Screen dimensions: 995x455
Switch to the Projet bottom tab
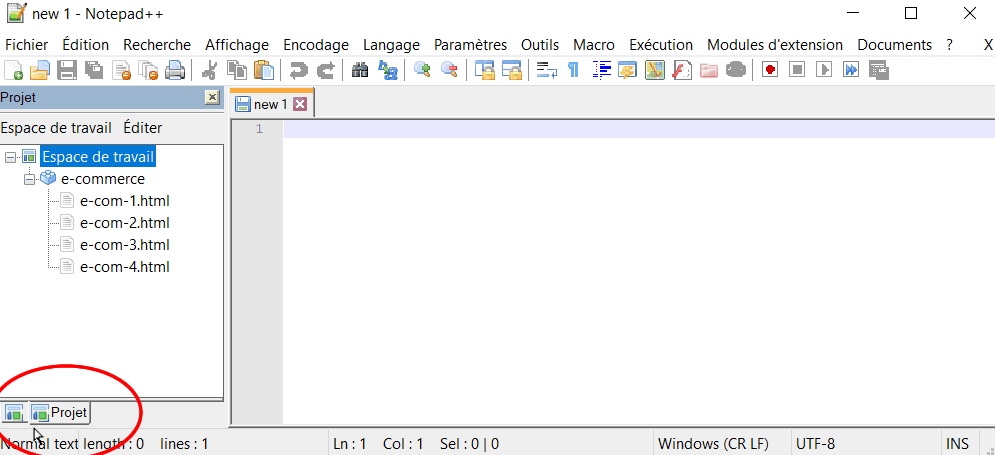point(60,412)
